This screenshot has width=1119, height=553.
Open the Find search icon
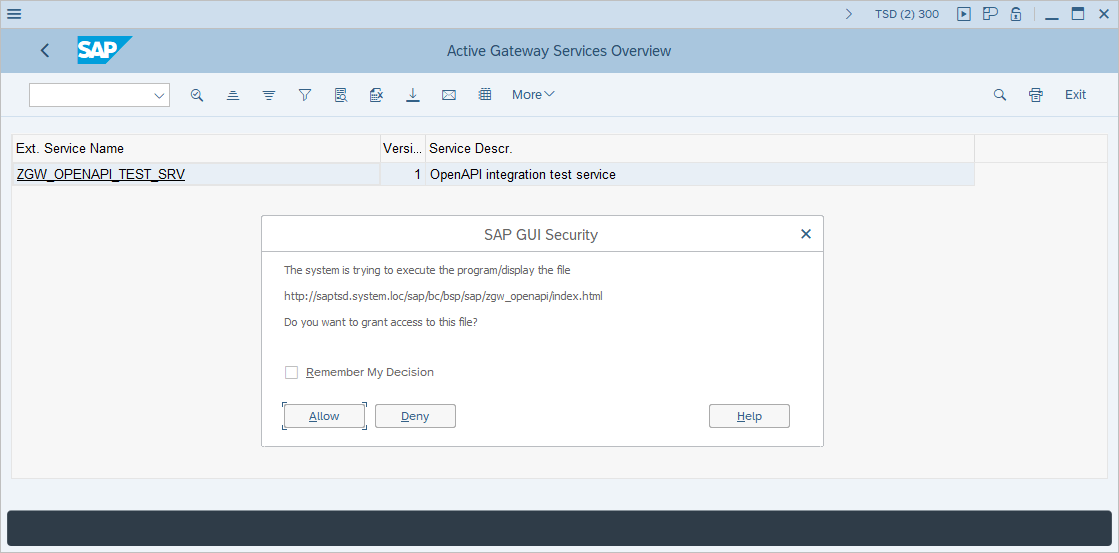click(1000, 95)
